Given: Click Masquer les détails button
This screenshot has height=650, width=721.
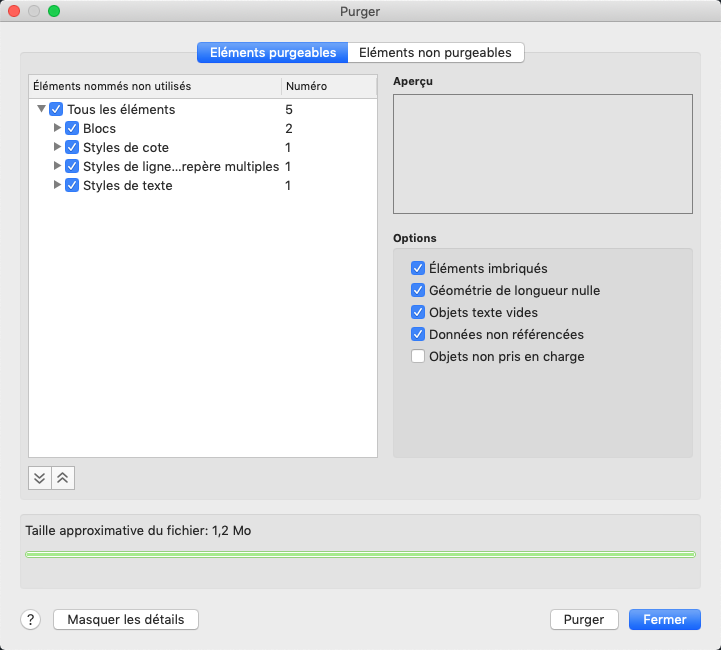Looking at the screenshot, I should (126, 620).
